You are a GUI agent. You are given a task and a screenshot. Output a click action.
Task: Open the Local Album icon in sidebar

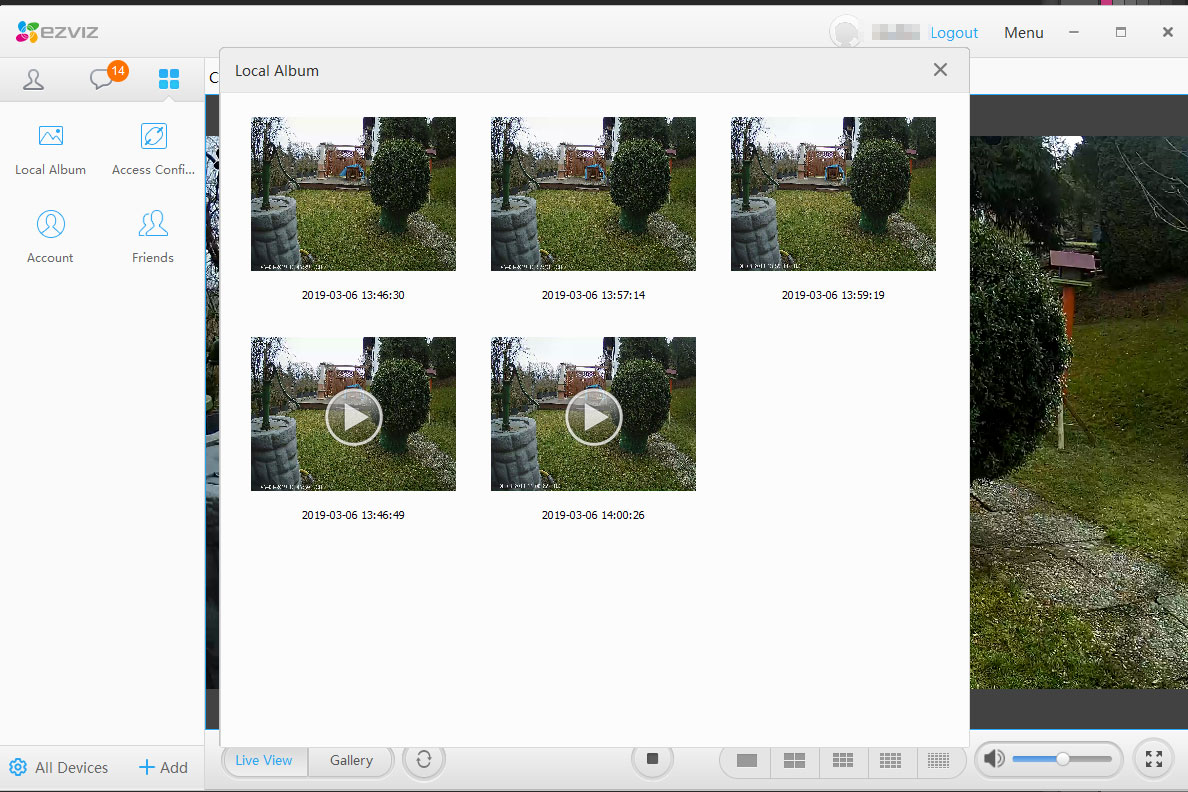pyautogui.click(x=50, y=137)
